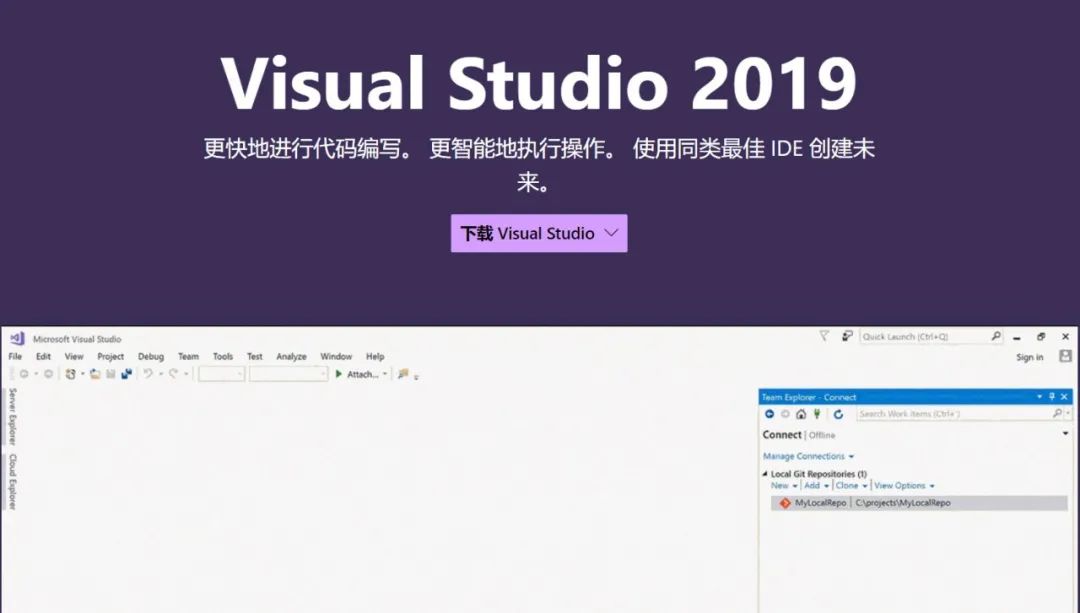Click the Local Git Repositories (1) heading
Viewport: 1080px width, 613px height.
(819, 474)
